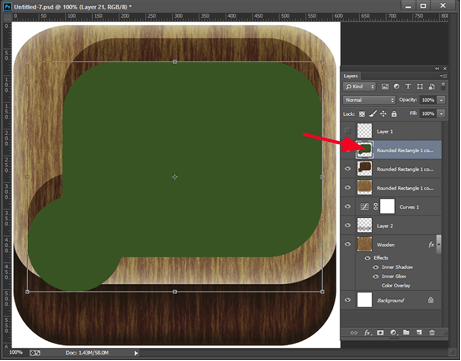This screenshot has width=461, height=361.
Task: Open the Kind filter type dropdown
Action: (x=359, y=87)
